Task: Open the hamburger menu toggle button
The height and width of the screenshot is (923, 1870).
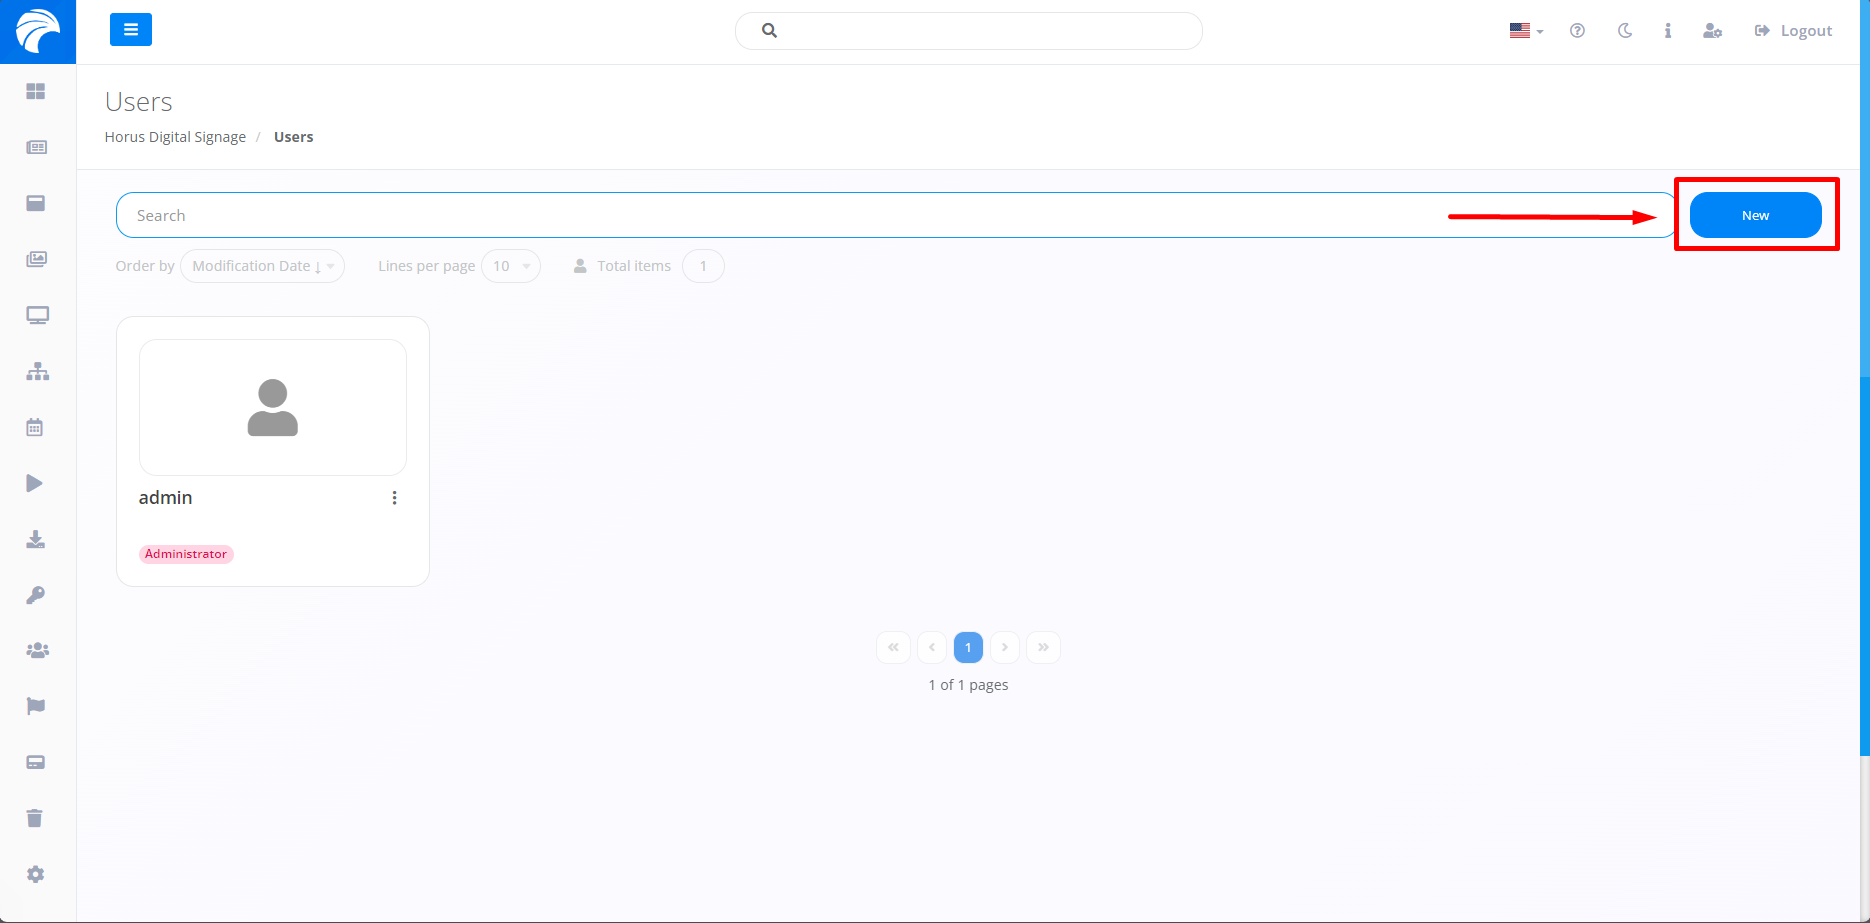Action: click(131, 30)
